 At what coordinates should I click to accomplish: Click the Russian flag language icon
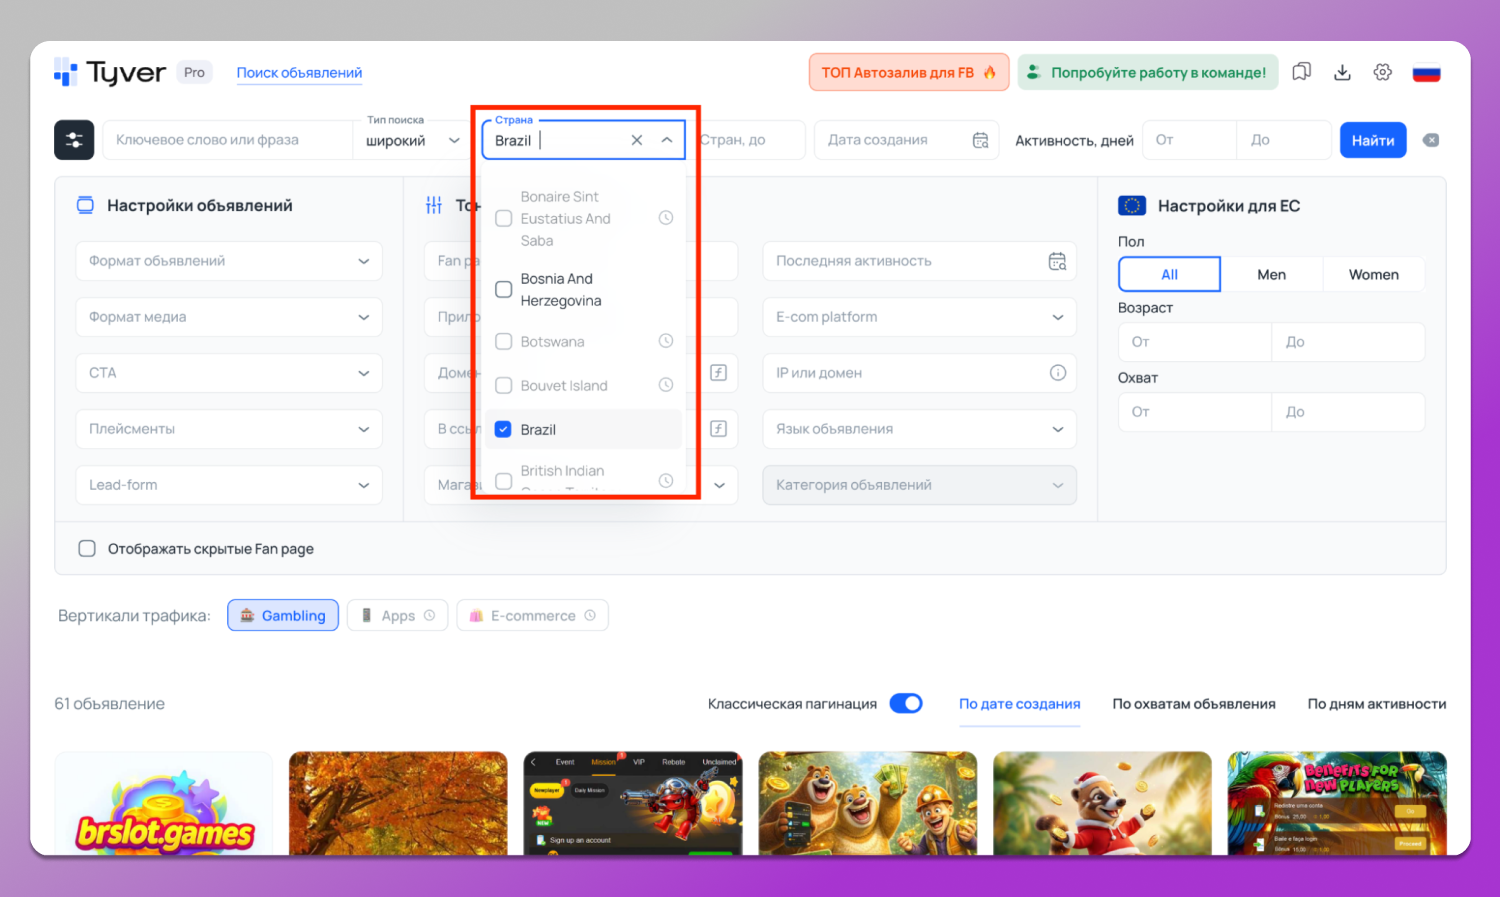1426,73
